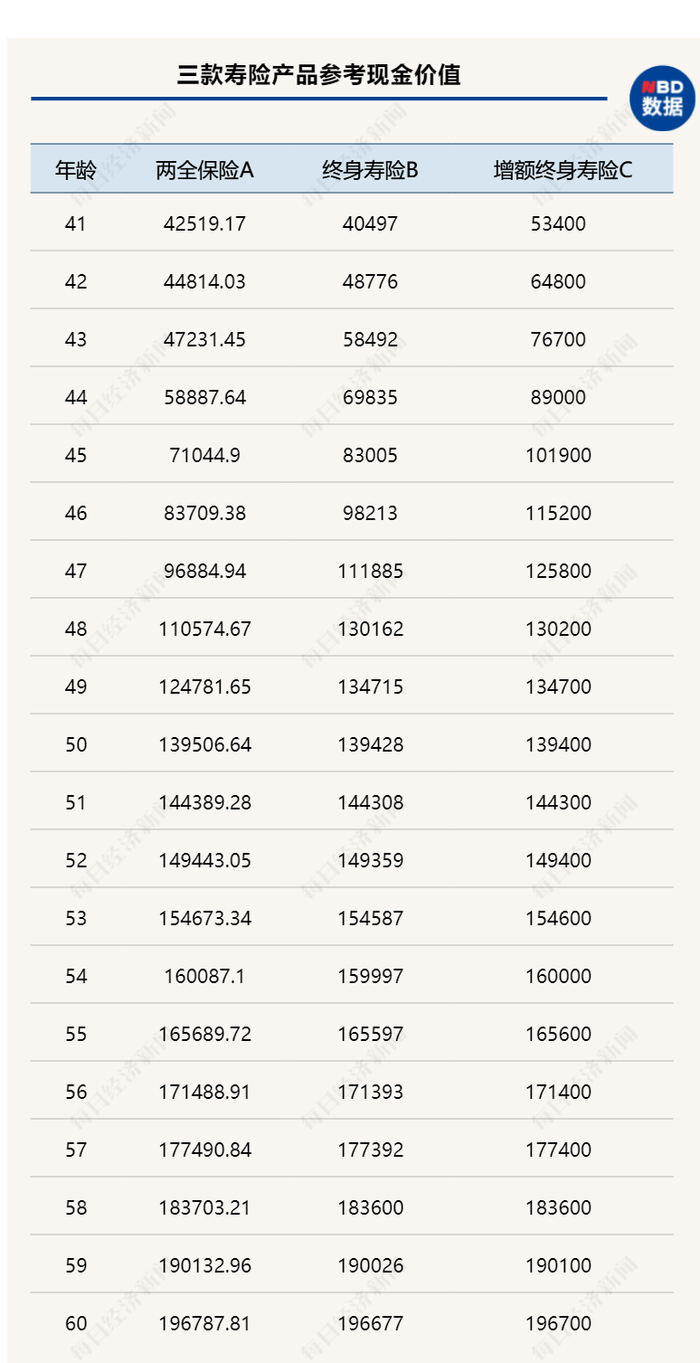Click the value 98213
The image size is (700, 1363).
(370, 514)
